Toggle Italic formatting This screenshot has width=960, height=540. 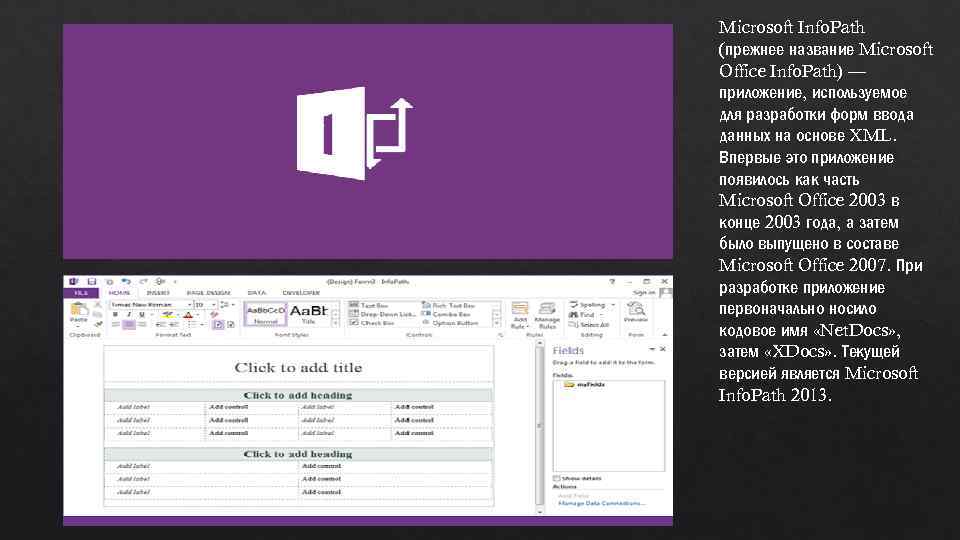point(129,314)
